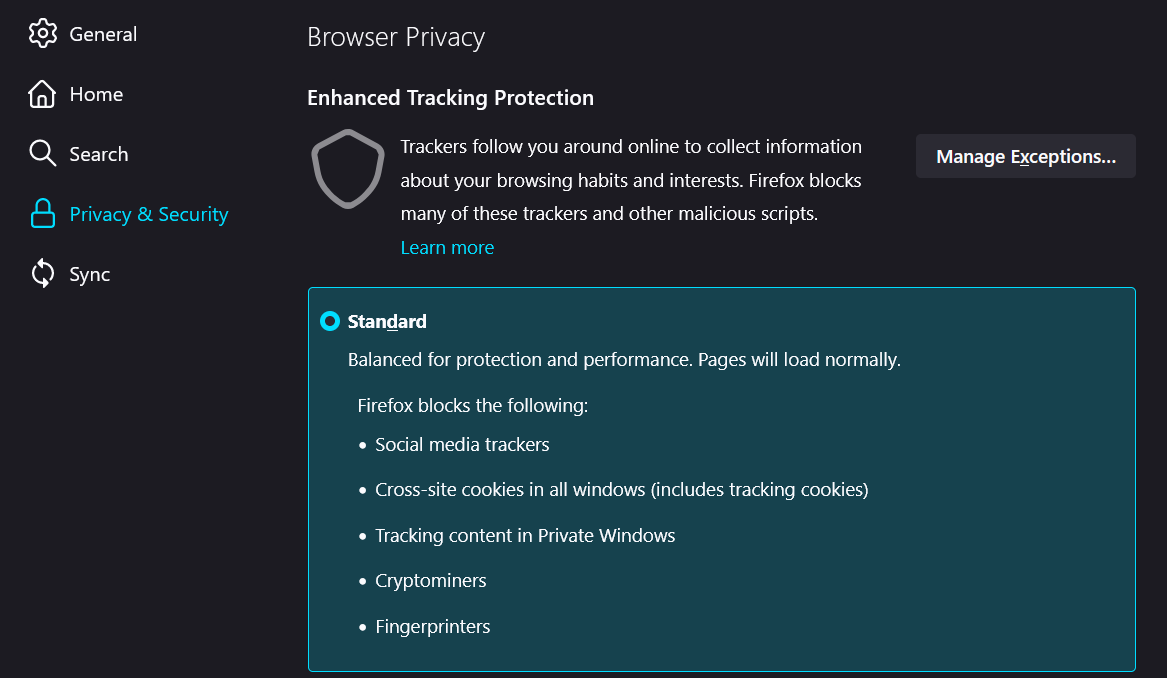Click the Cryptominers bullet item

click(430, 580)
